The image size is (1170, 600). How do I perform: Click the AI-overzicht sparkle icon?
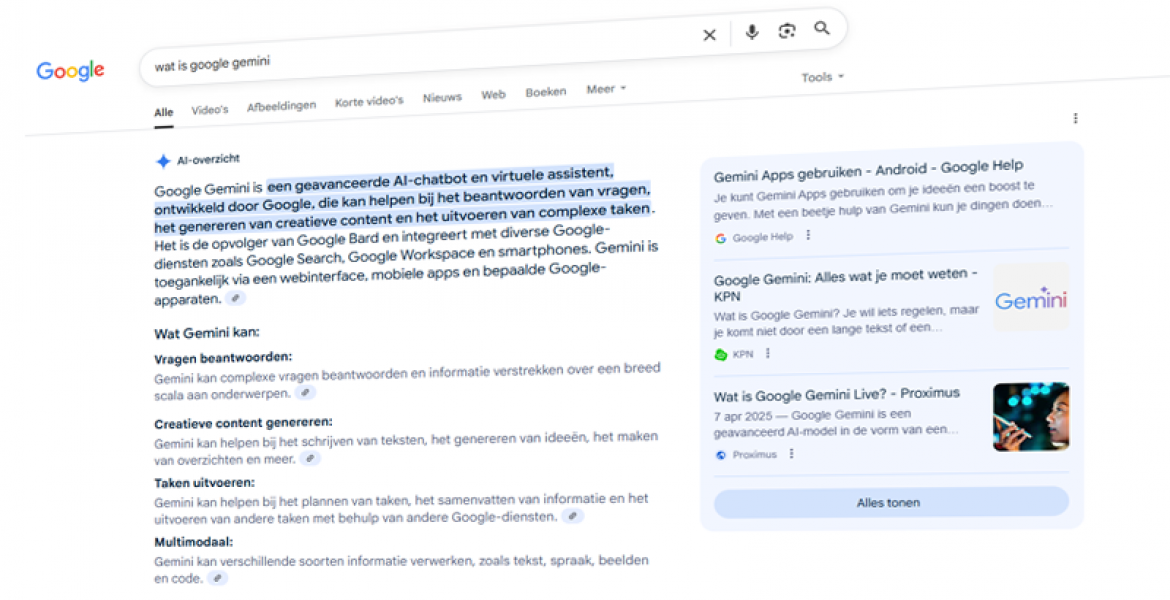(163, 161)
